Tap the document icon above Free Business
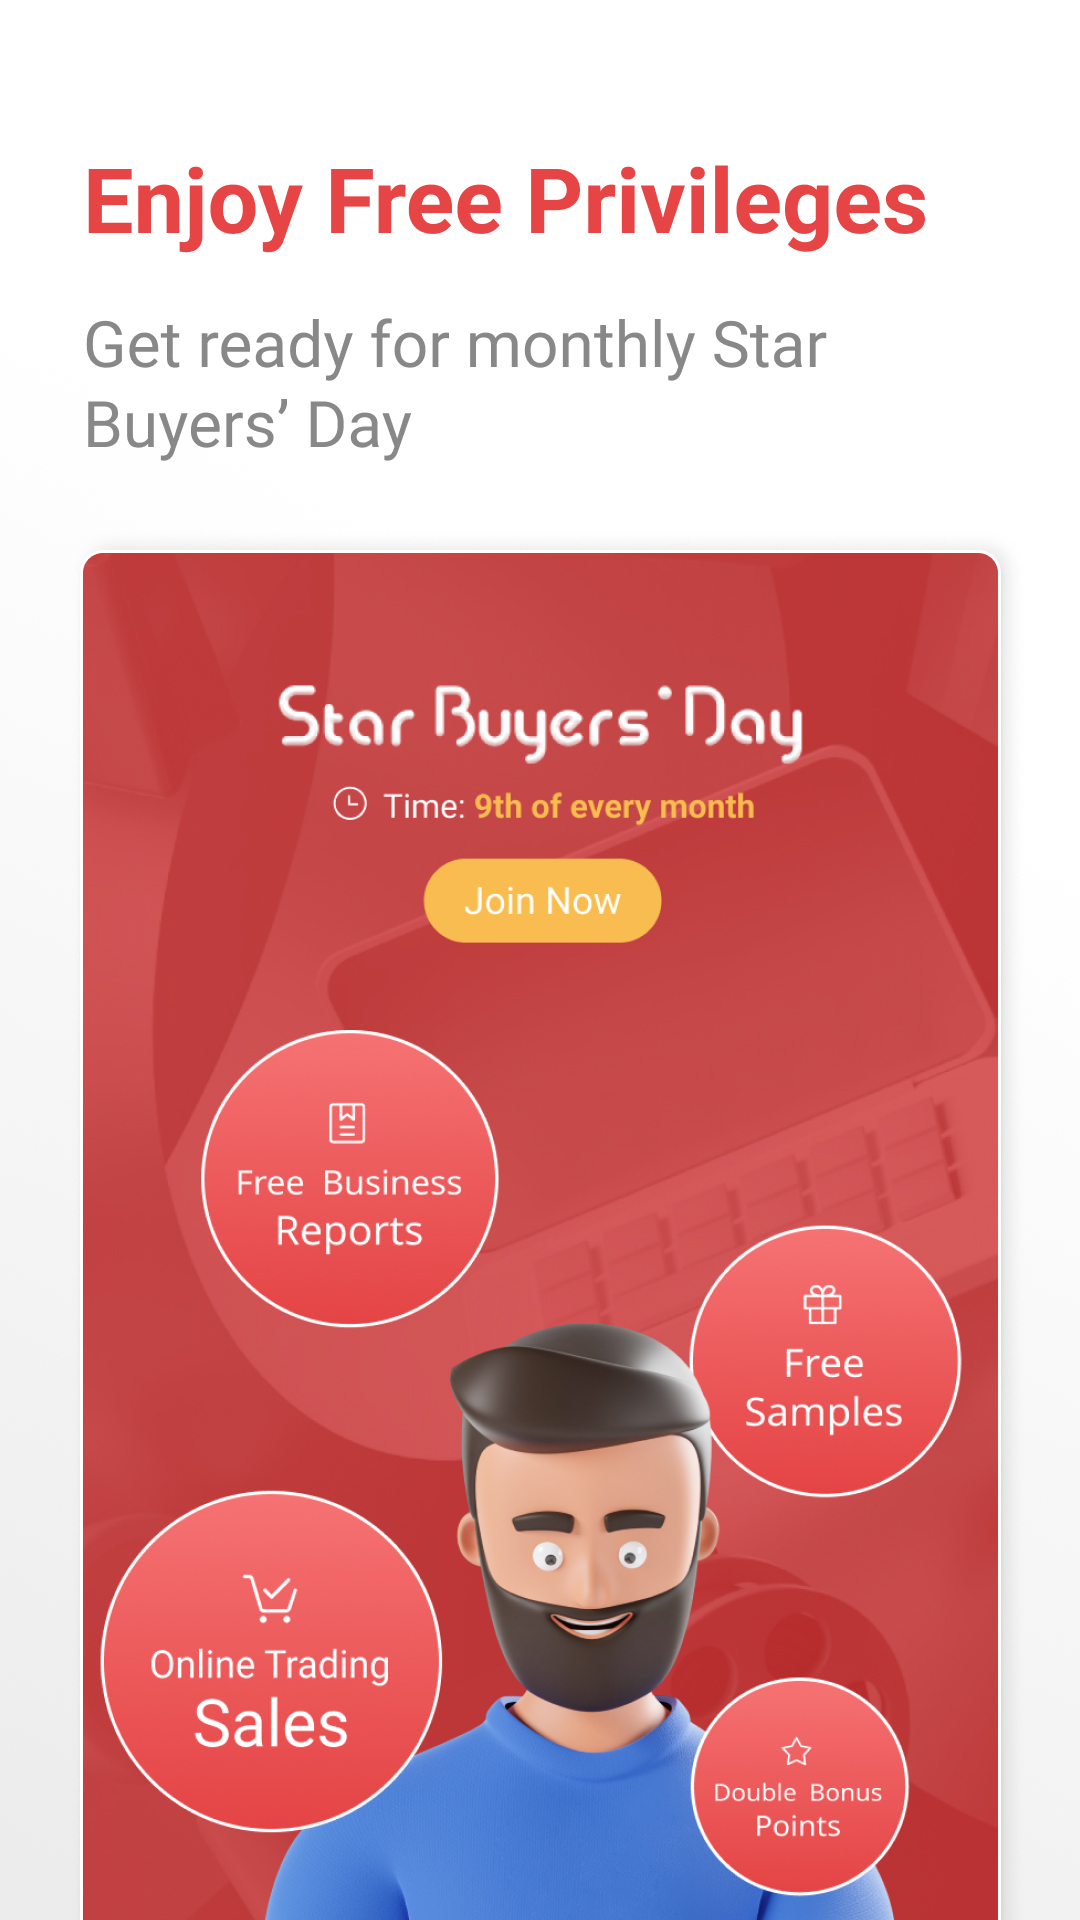Viewport: 1080px width, 1920px height. click(x=347, y=1123)
